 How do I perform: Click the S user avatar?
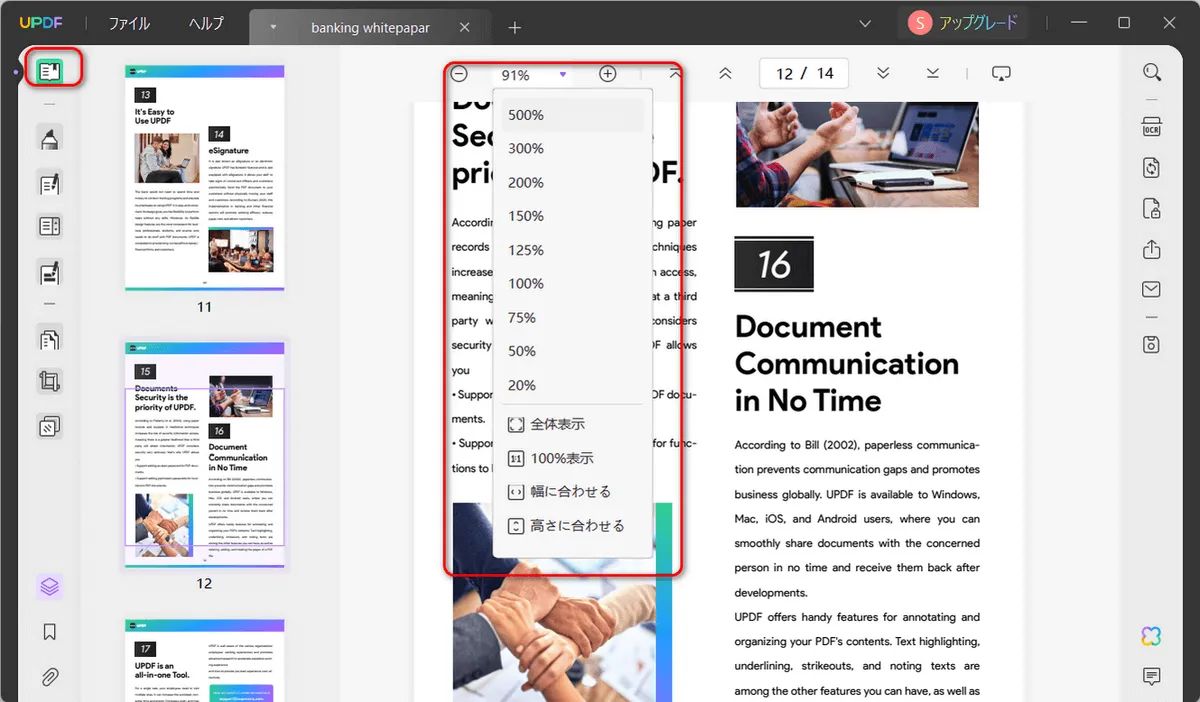pos(920,22)
